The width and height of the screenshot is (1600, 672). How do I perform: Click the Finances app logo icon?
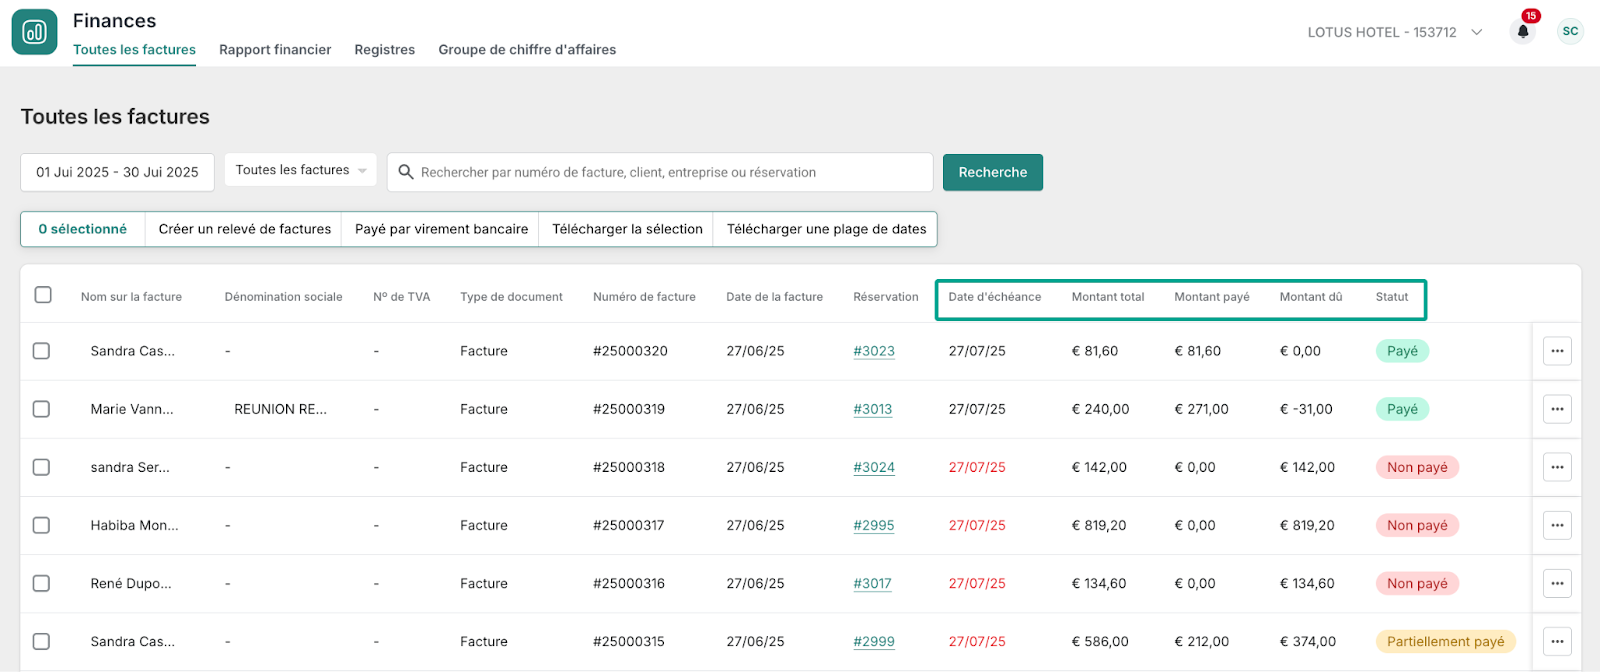point(34,32)
